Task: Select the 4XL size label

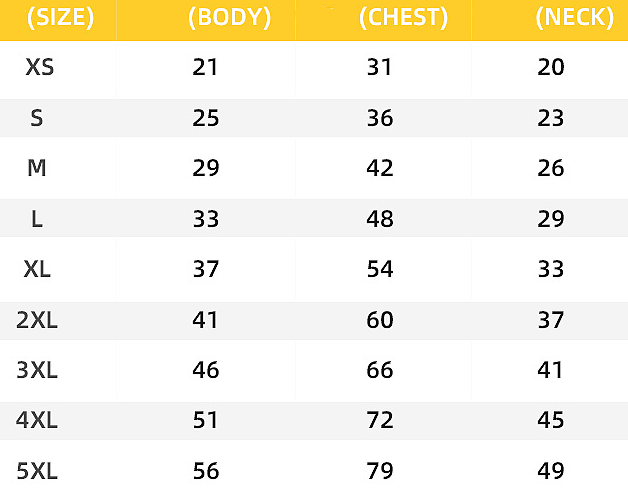Action: [x=38, y=421]
